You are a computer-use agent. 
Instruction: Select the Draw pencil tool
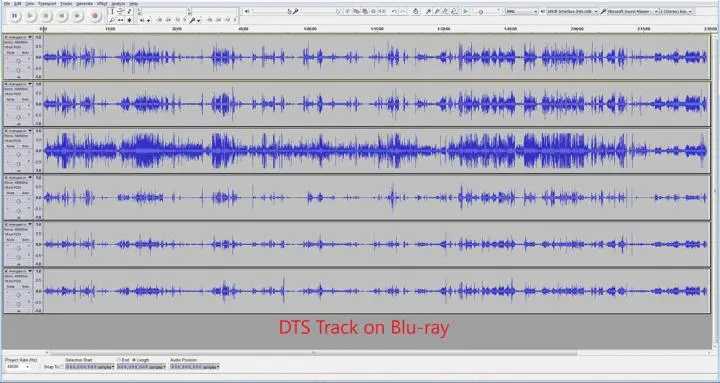[x=129, y=10]
